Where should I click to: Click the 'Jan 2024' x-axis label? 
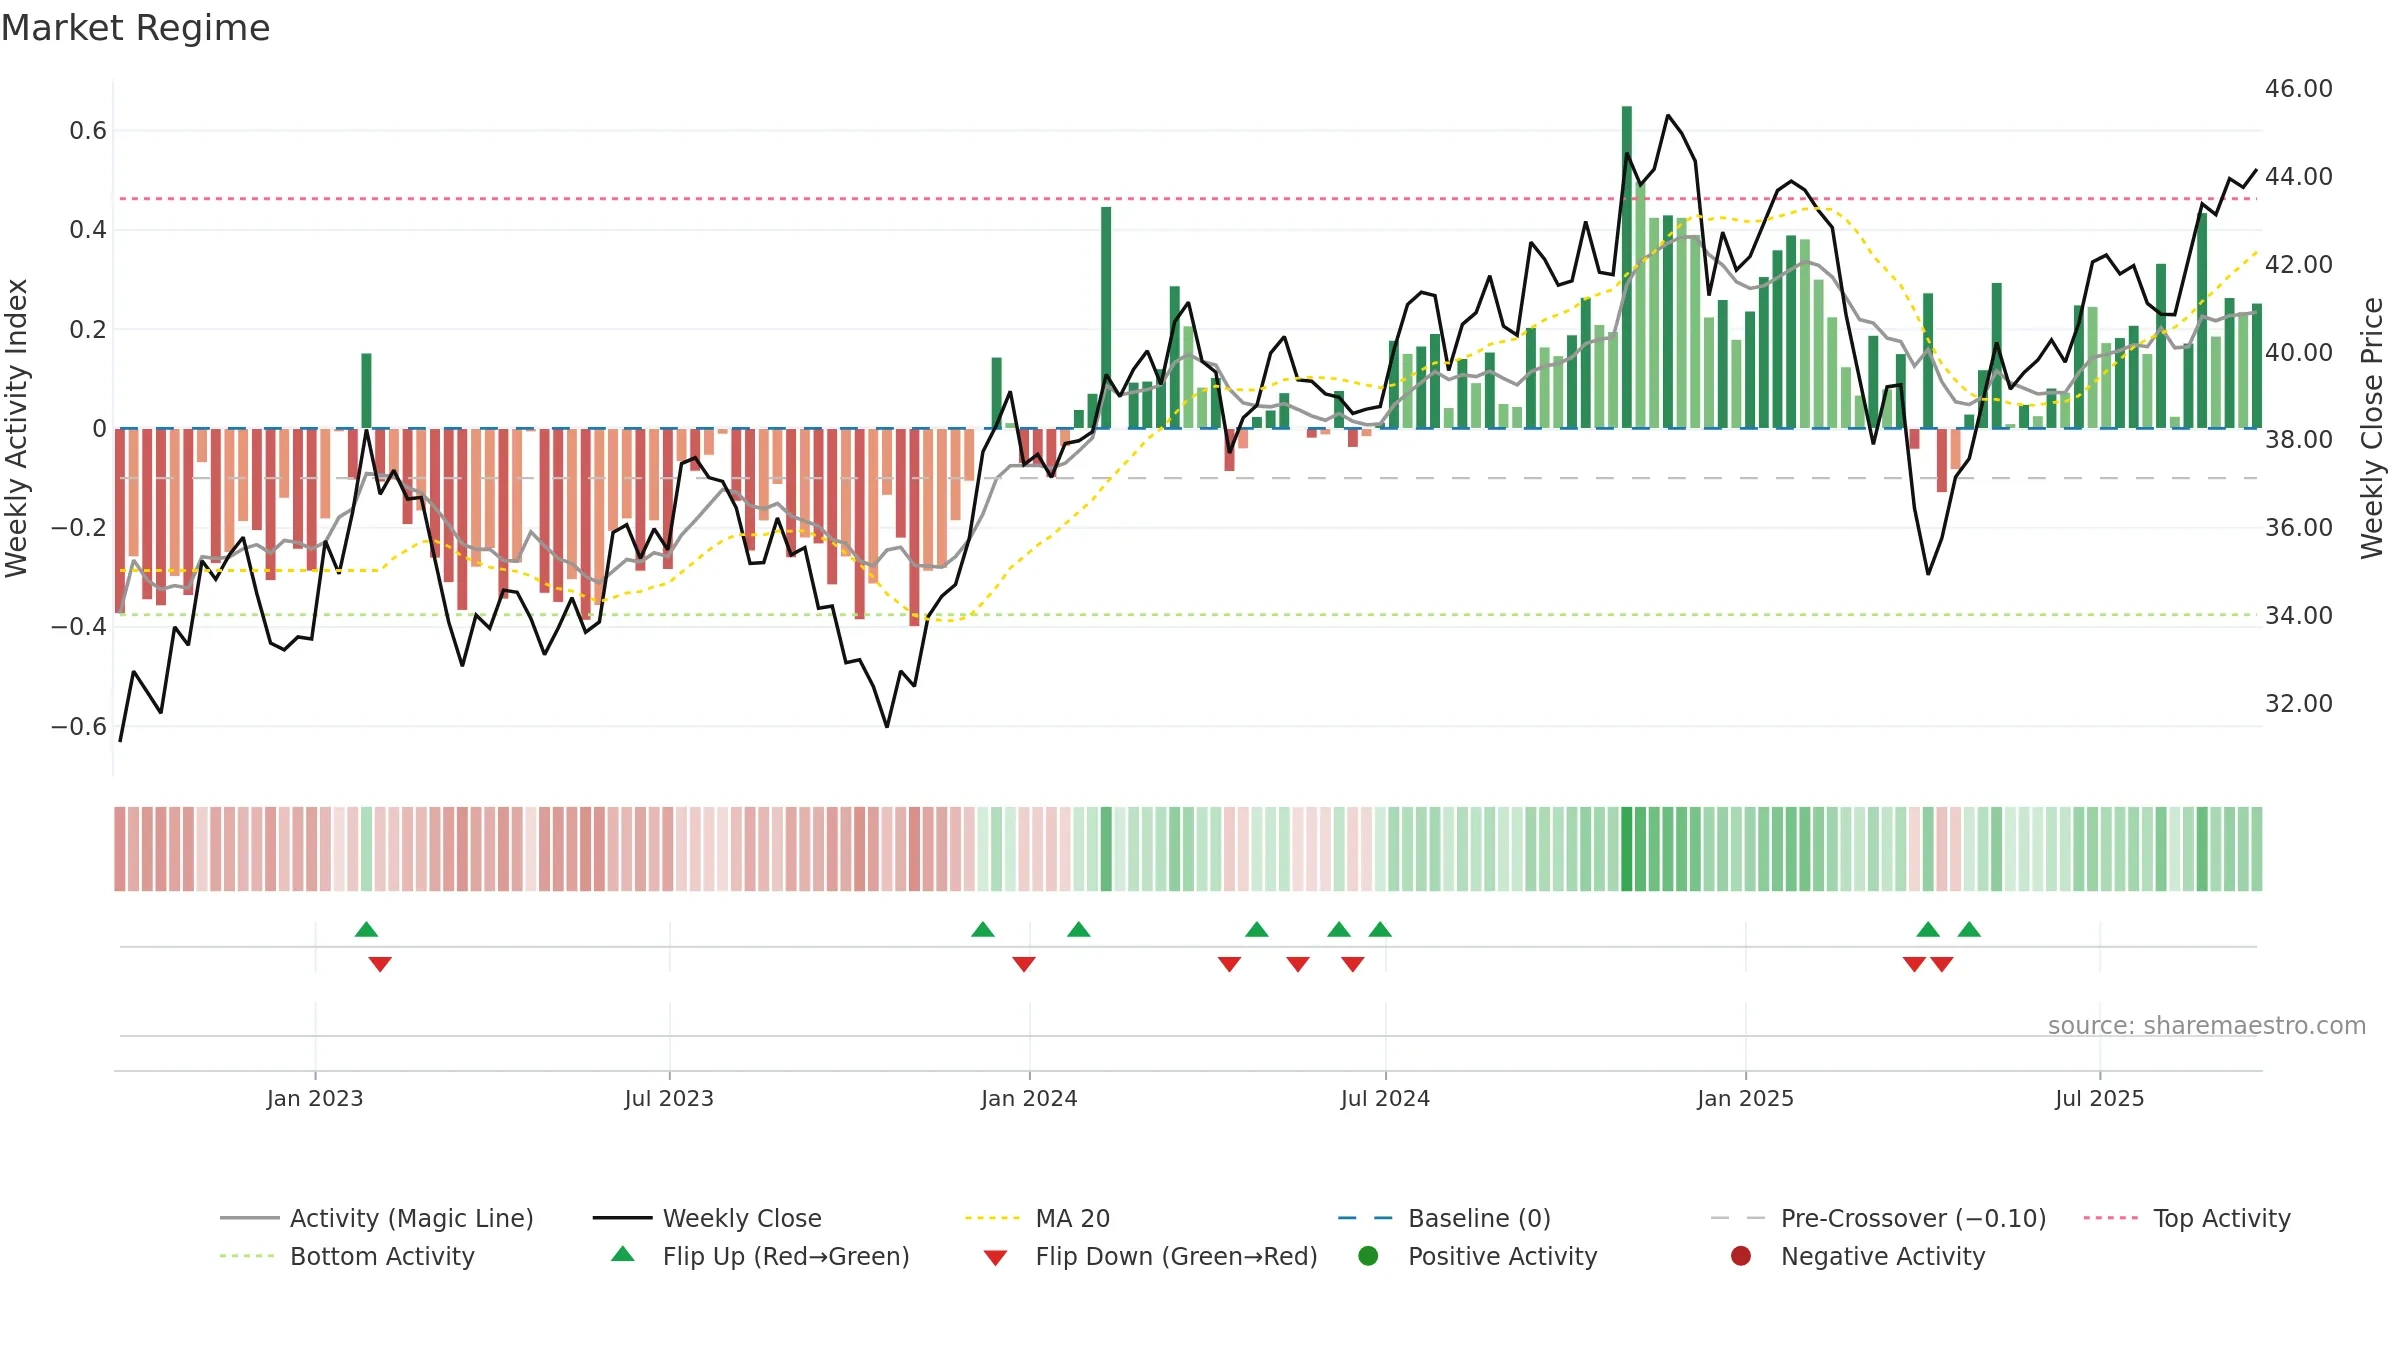(x=1029, y=1099)
